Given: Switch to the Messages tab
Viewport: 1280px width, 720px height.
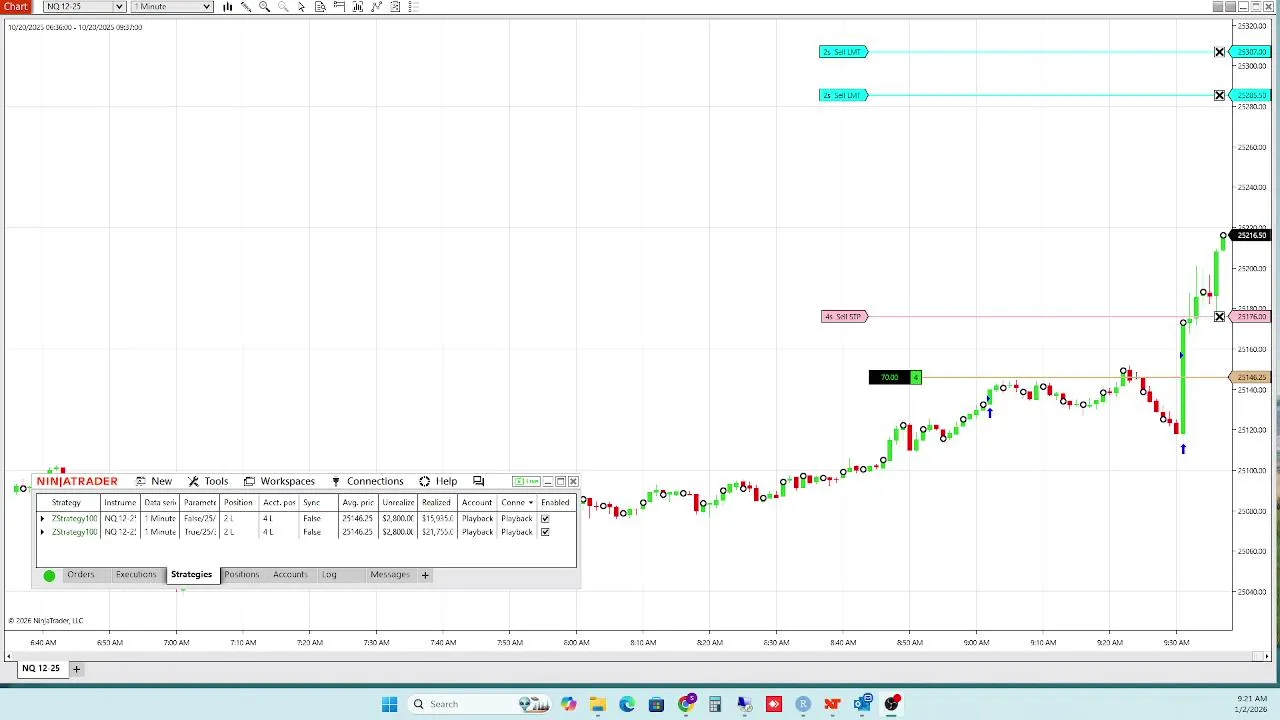Looking at the screenshot, I should pos(390,575).
